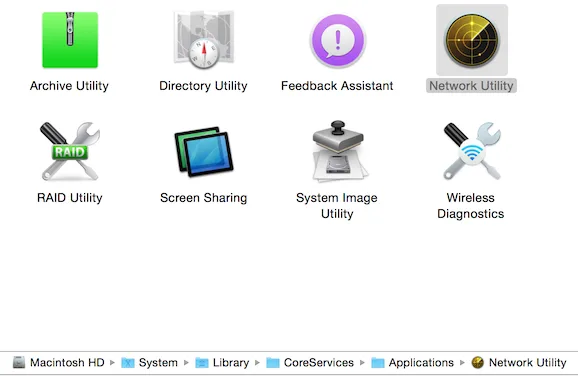The image size is (578, 376).
Task: Navigate to Applications folder in path bar
Action: 412,363
